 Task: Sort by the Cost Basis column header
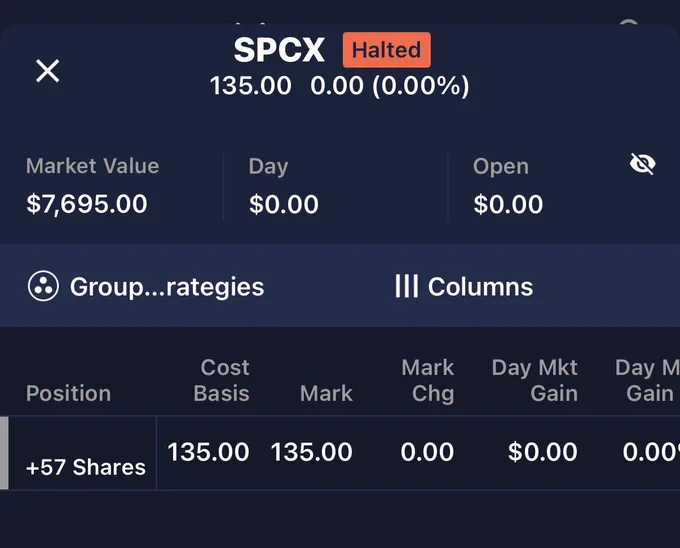click(222, 380)
